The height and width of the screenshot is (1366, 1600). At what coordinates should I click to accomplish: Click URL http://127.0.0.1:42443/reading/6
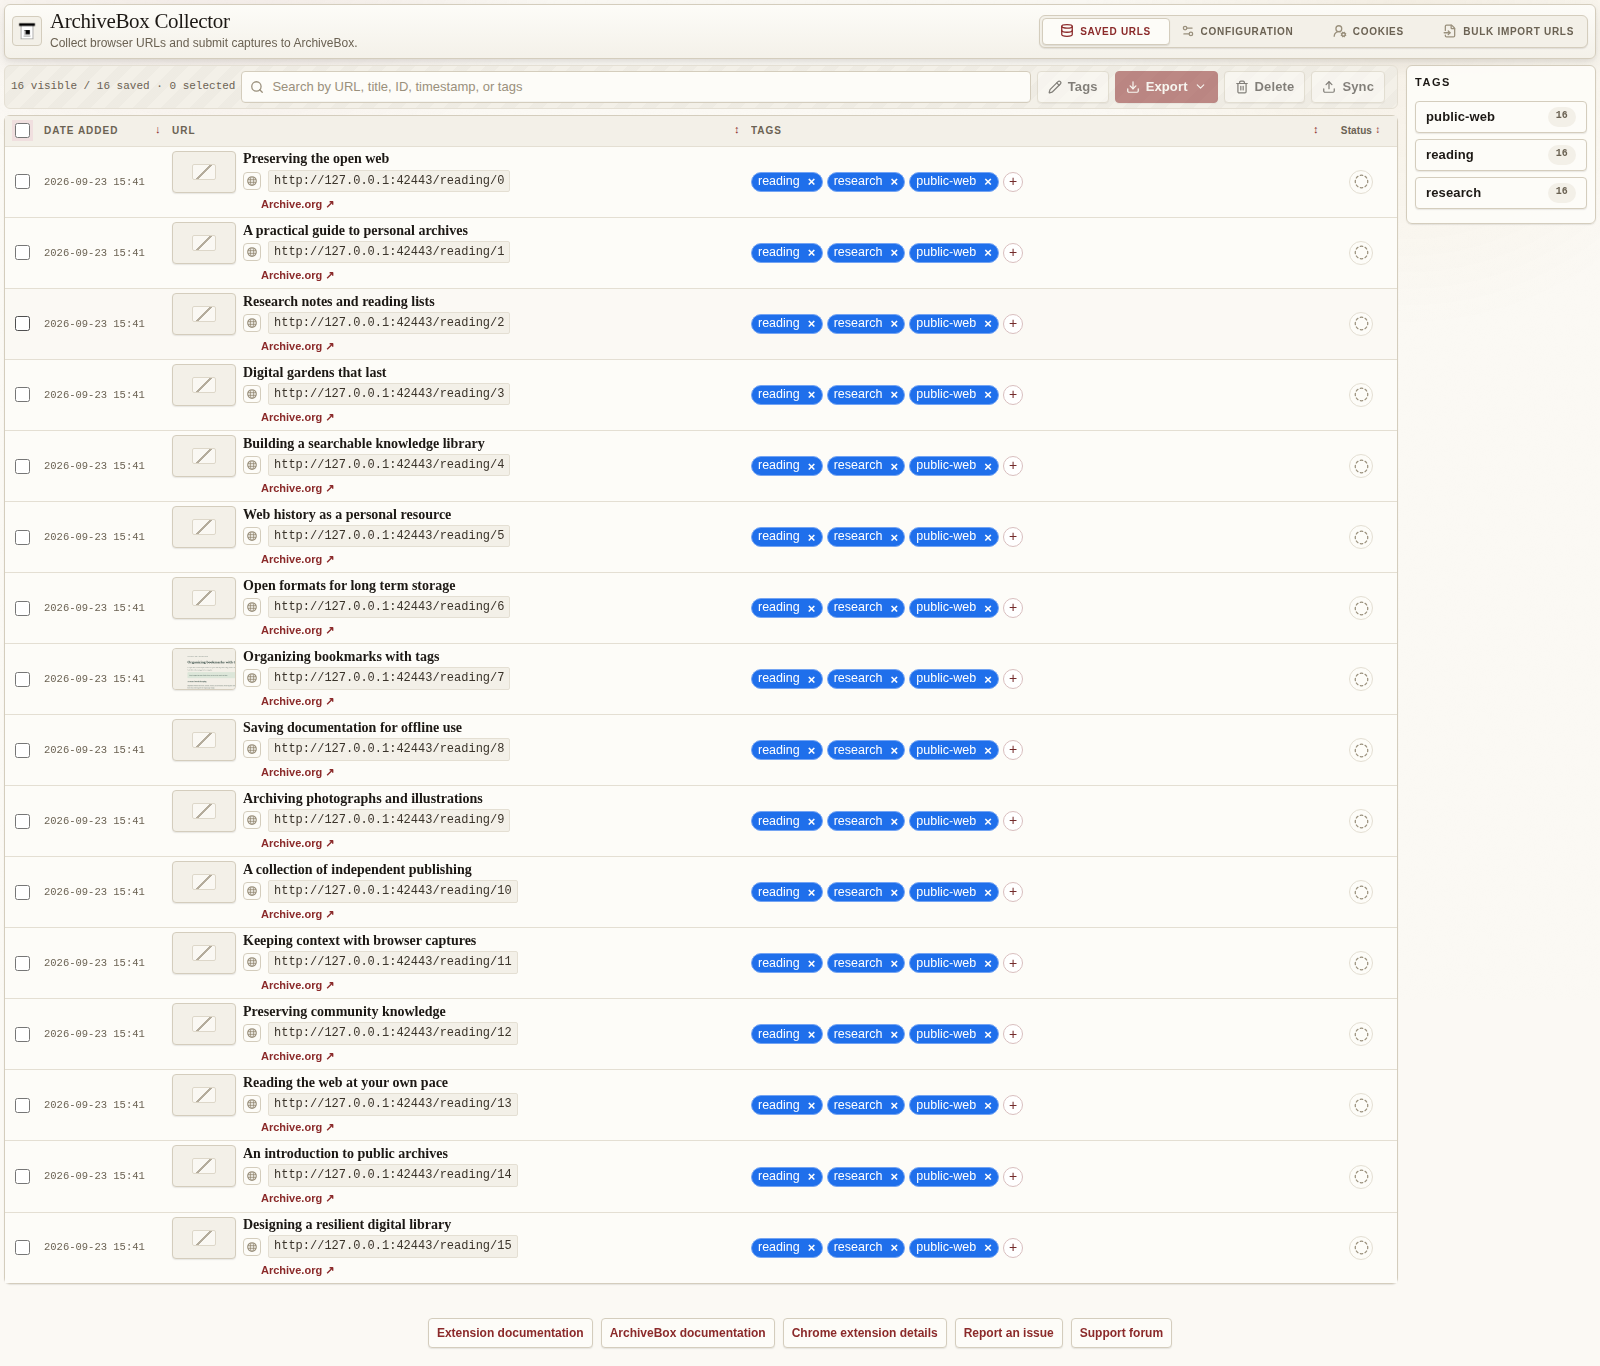(x=389, y=607)
